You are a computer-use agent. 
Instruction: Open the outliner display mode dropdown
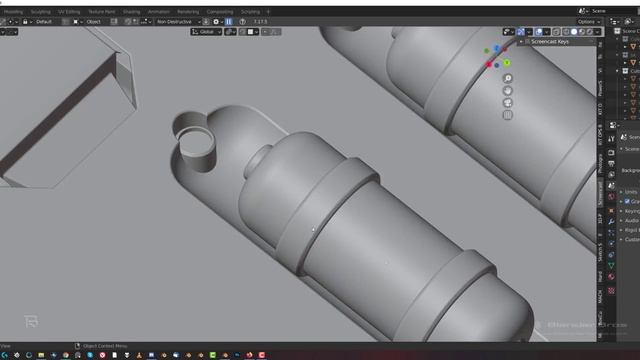[615, 22]
